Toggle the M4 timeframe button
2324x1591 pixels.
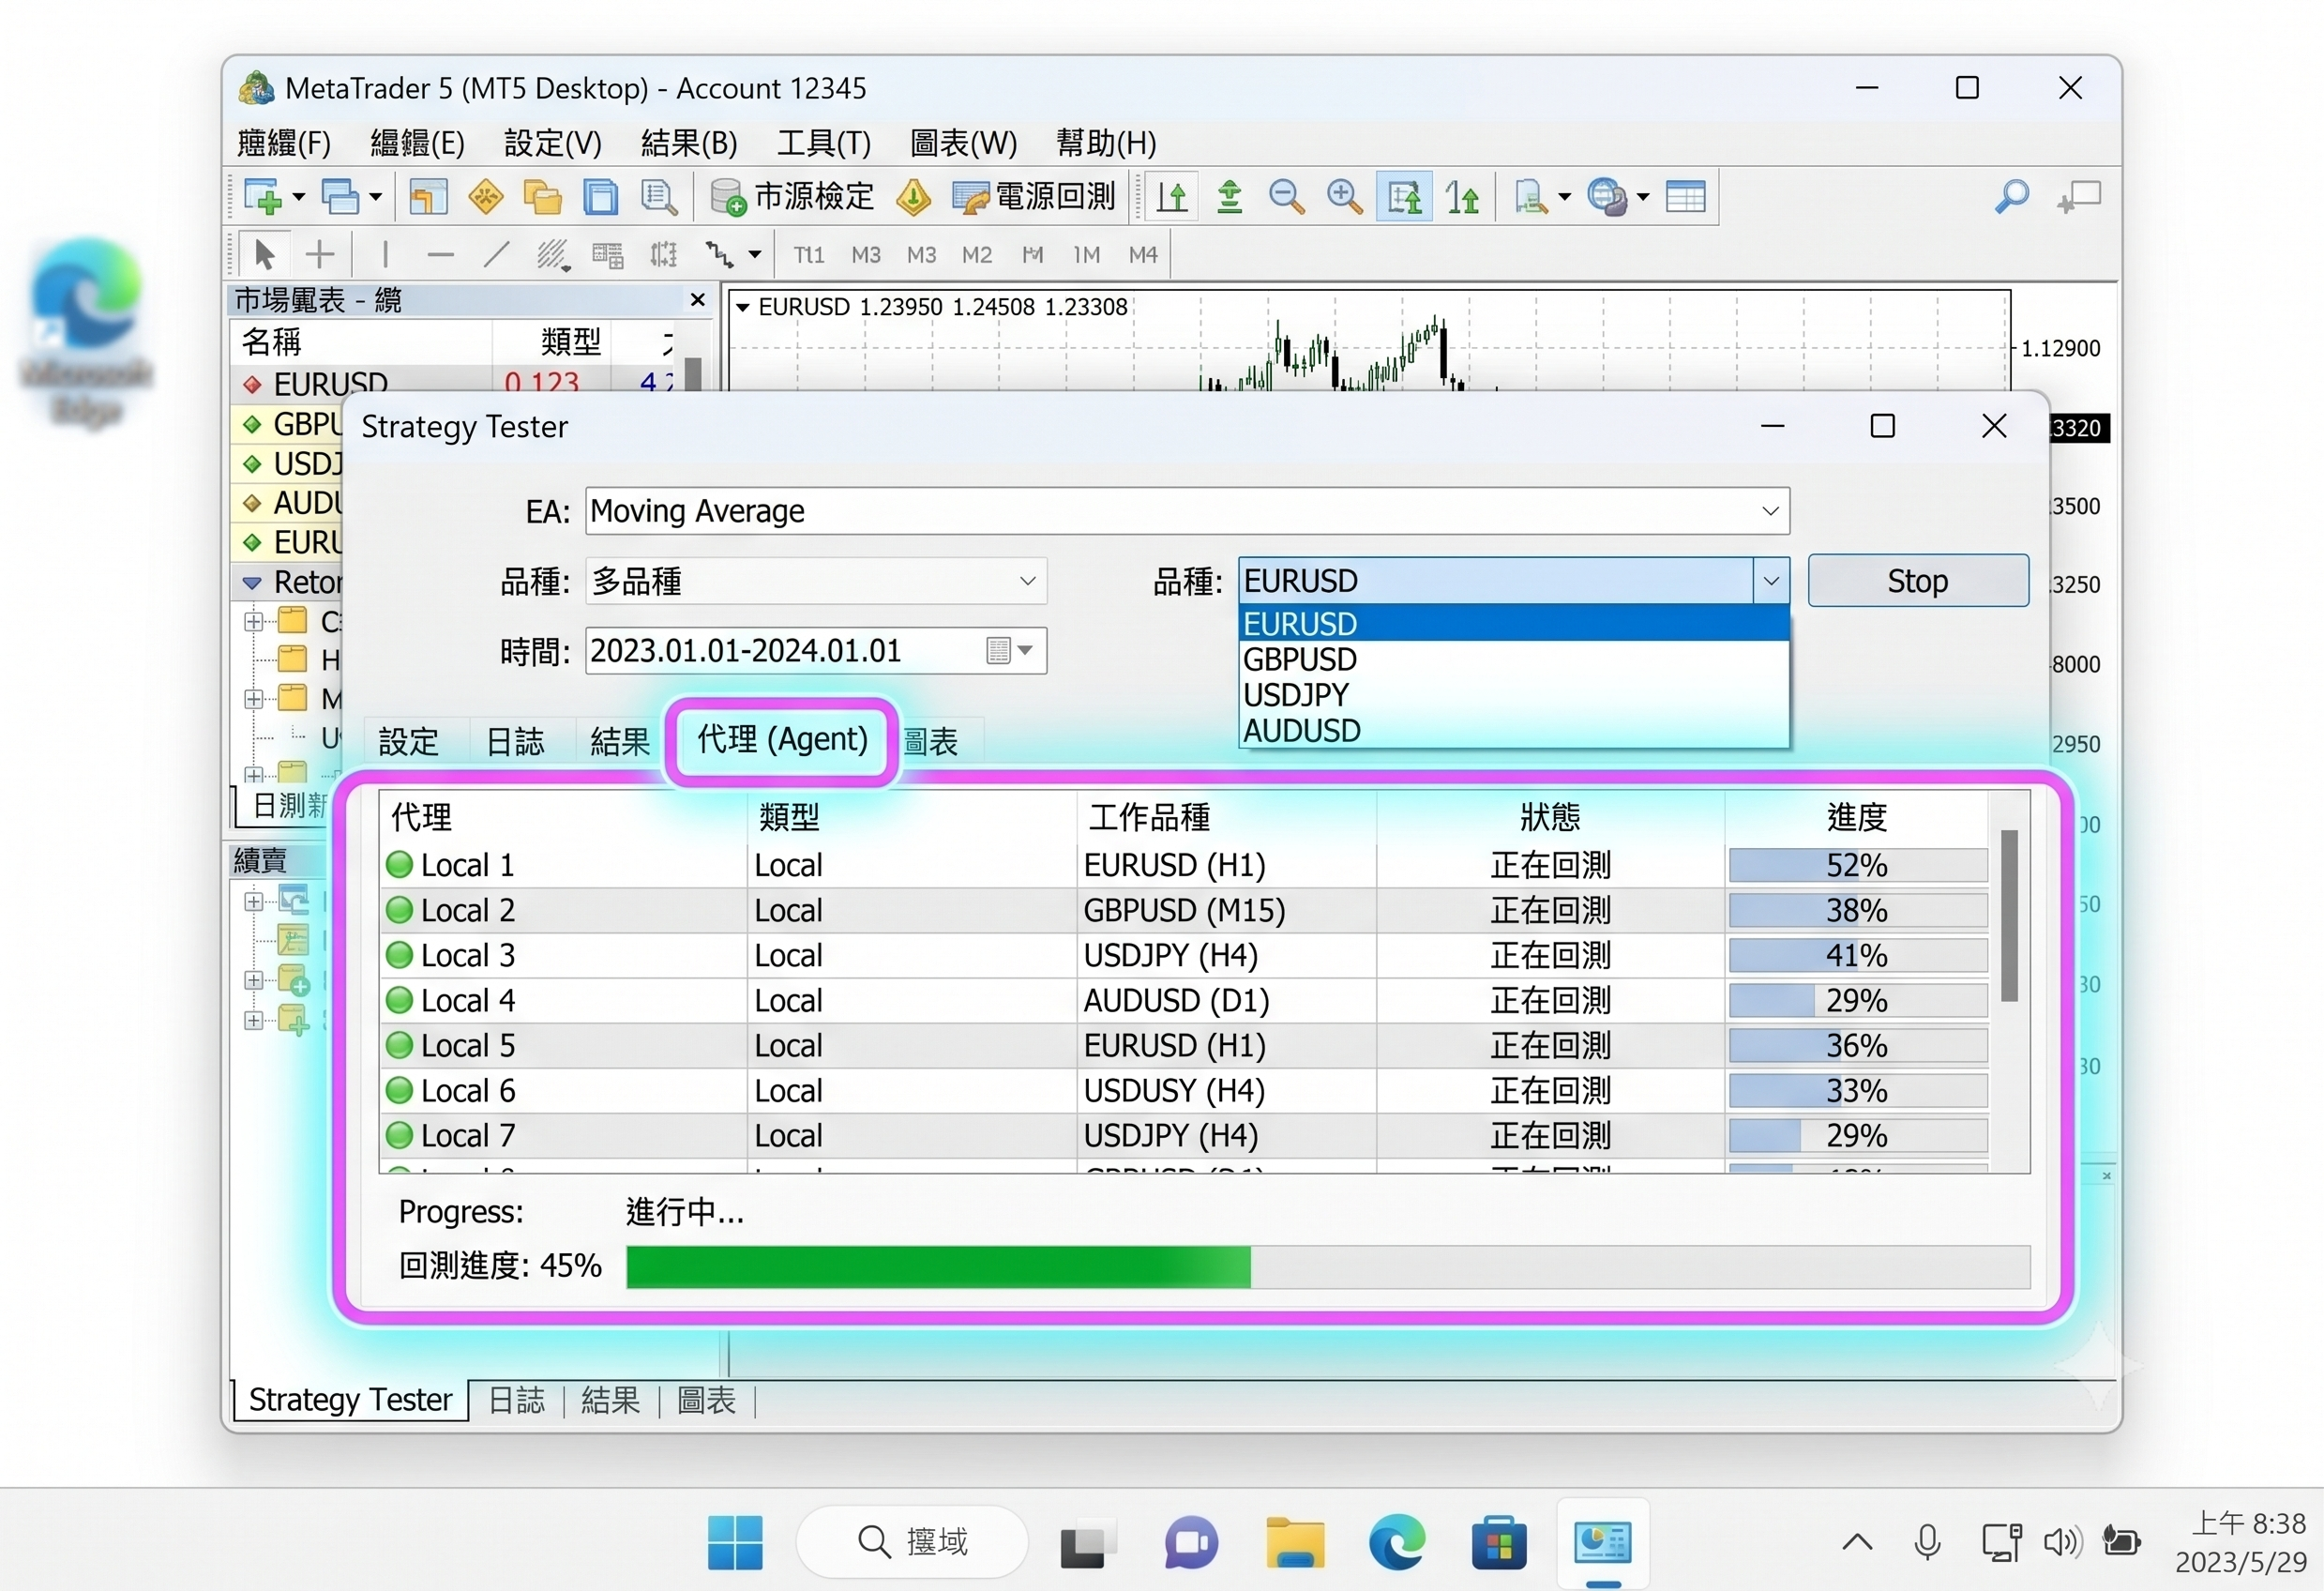click(1143, 255)
